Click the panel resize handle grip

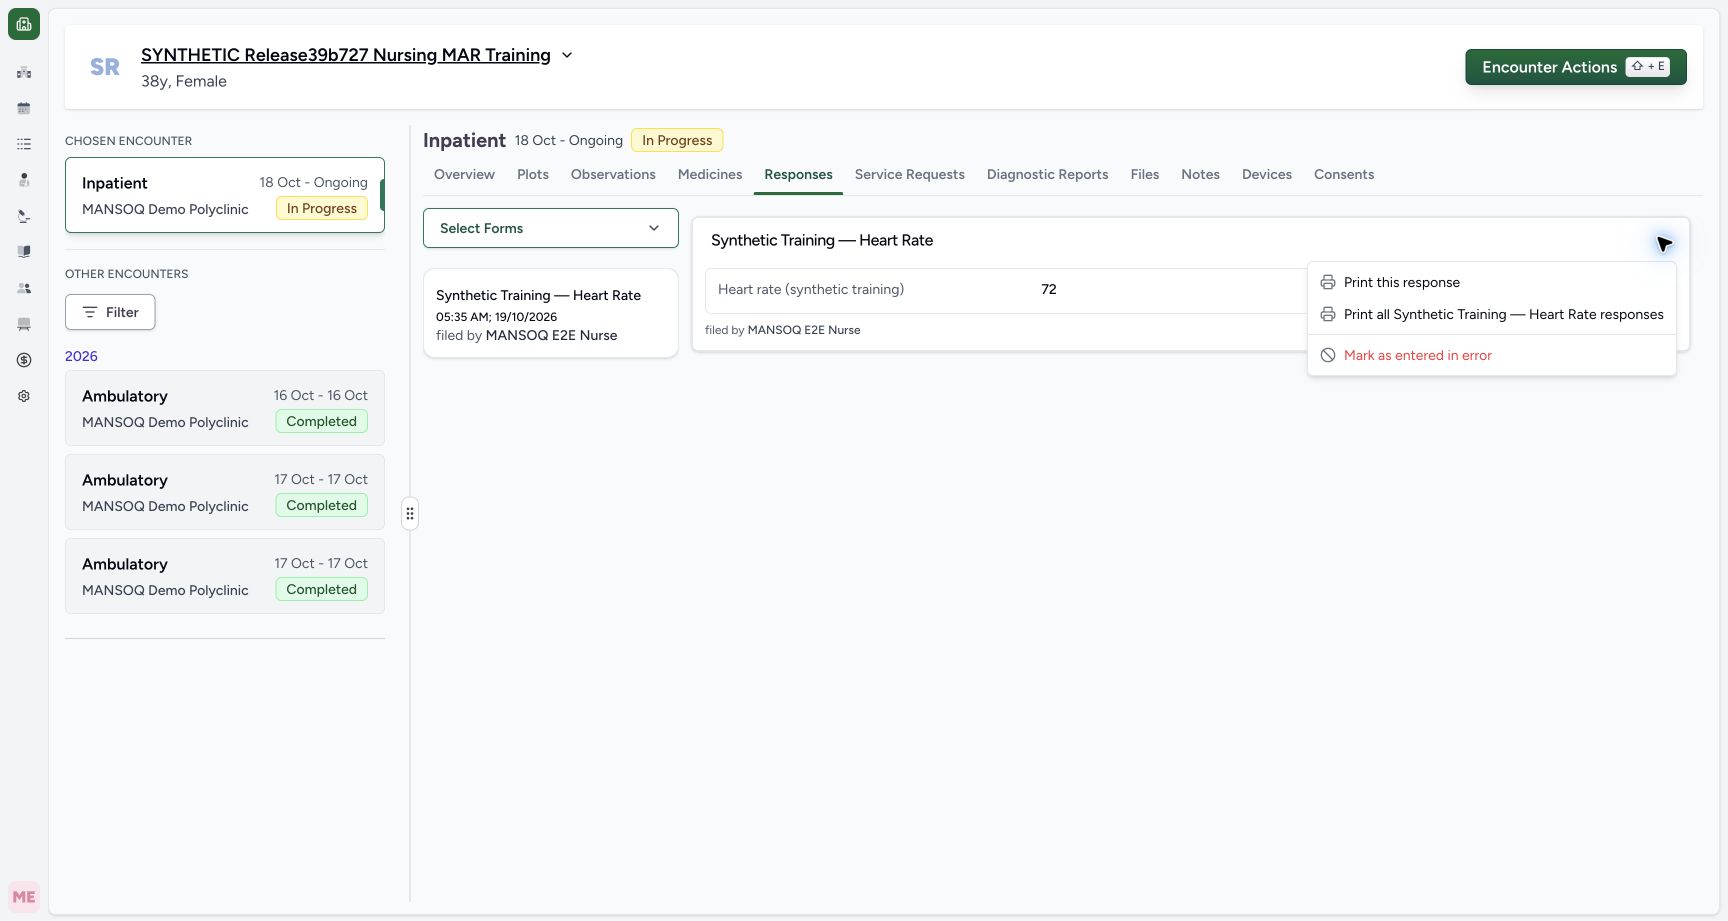pyautogui.click(x=410, y=514)
